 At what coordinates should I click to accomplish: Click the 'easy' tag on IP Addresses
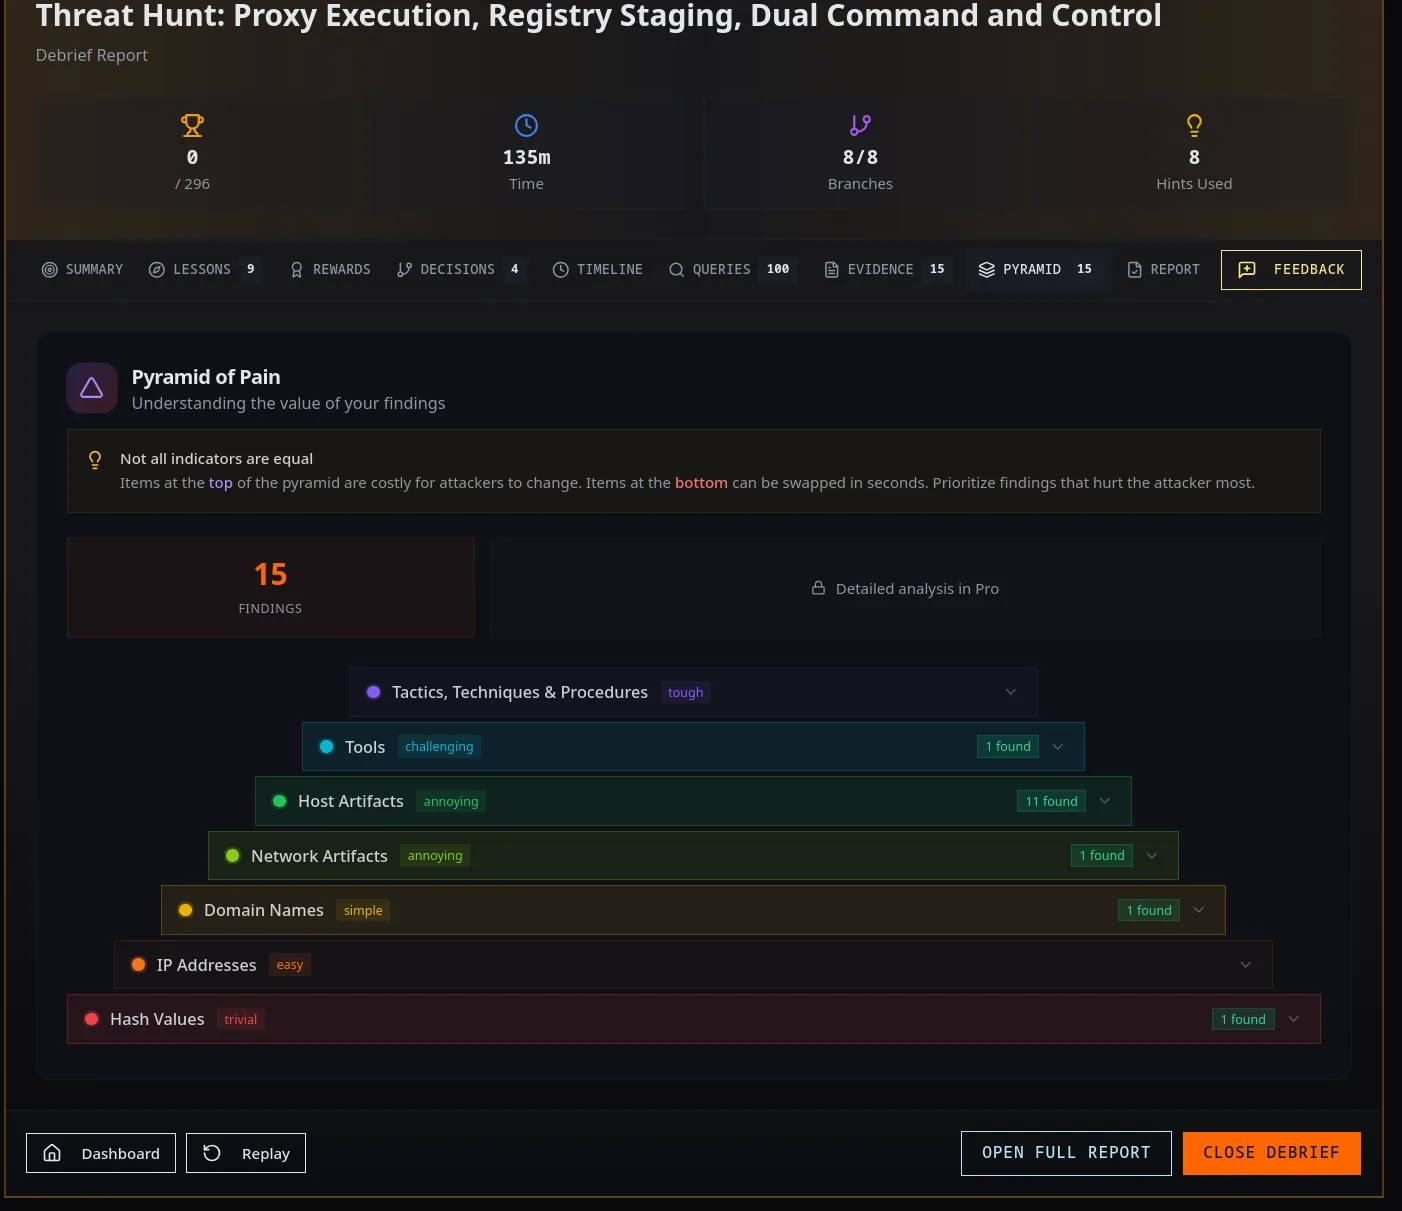coord(290,965)
